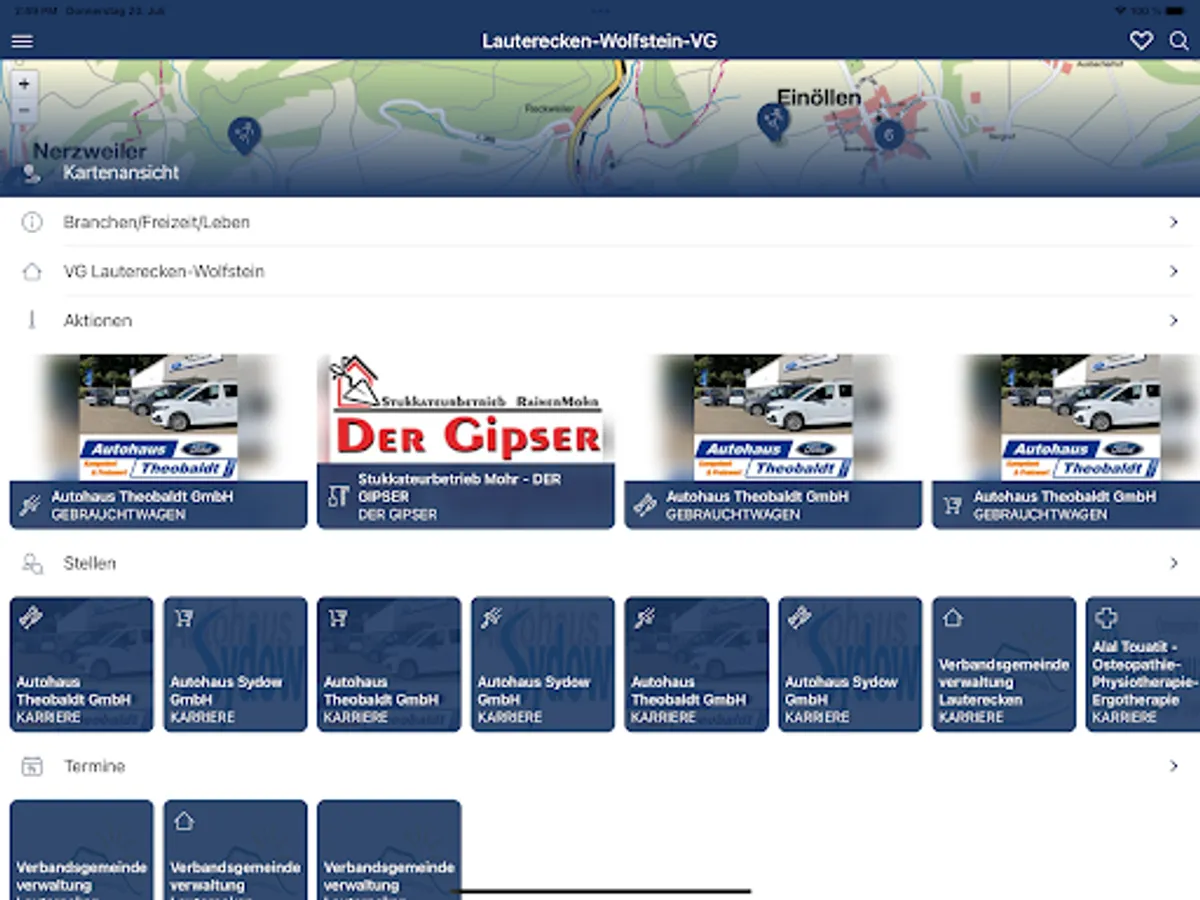The image size is (1200, 900).
Task: Open Alal Touatit Osteopathie Karriere card
Action: 1143,664
